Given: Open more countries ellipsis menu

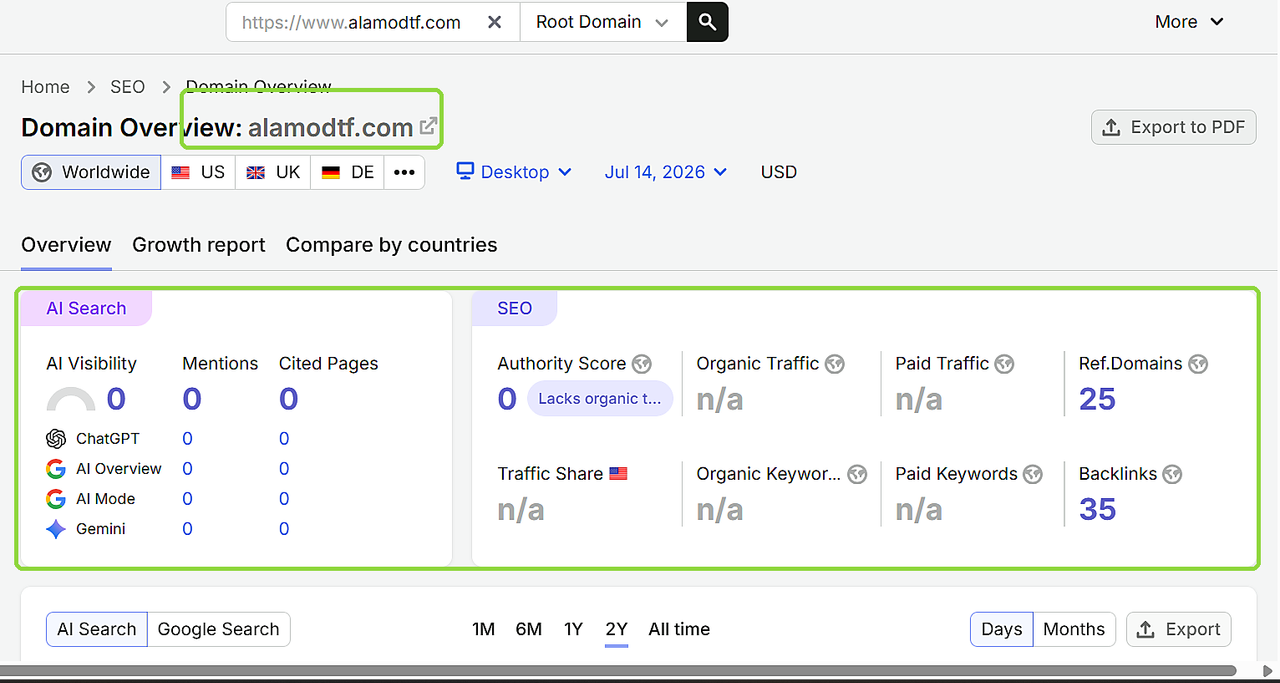Looking at the screenshot, I should [404, 172].
